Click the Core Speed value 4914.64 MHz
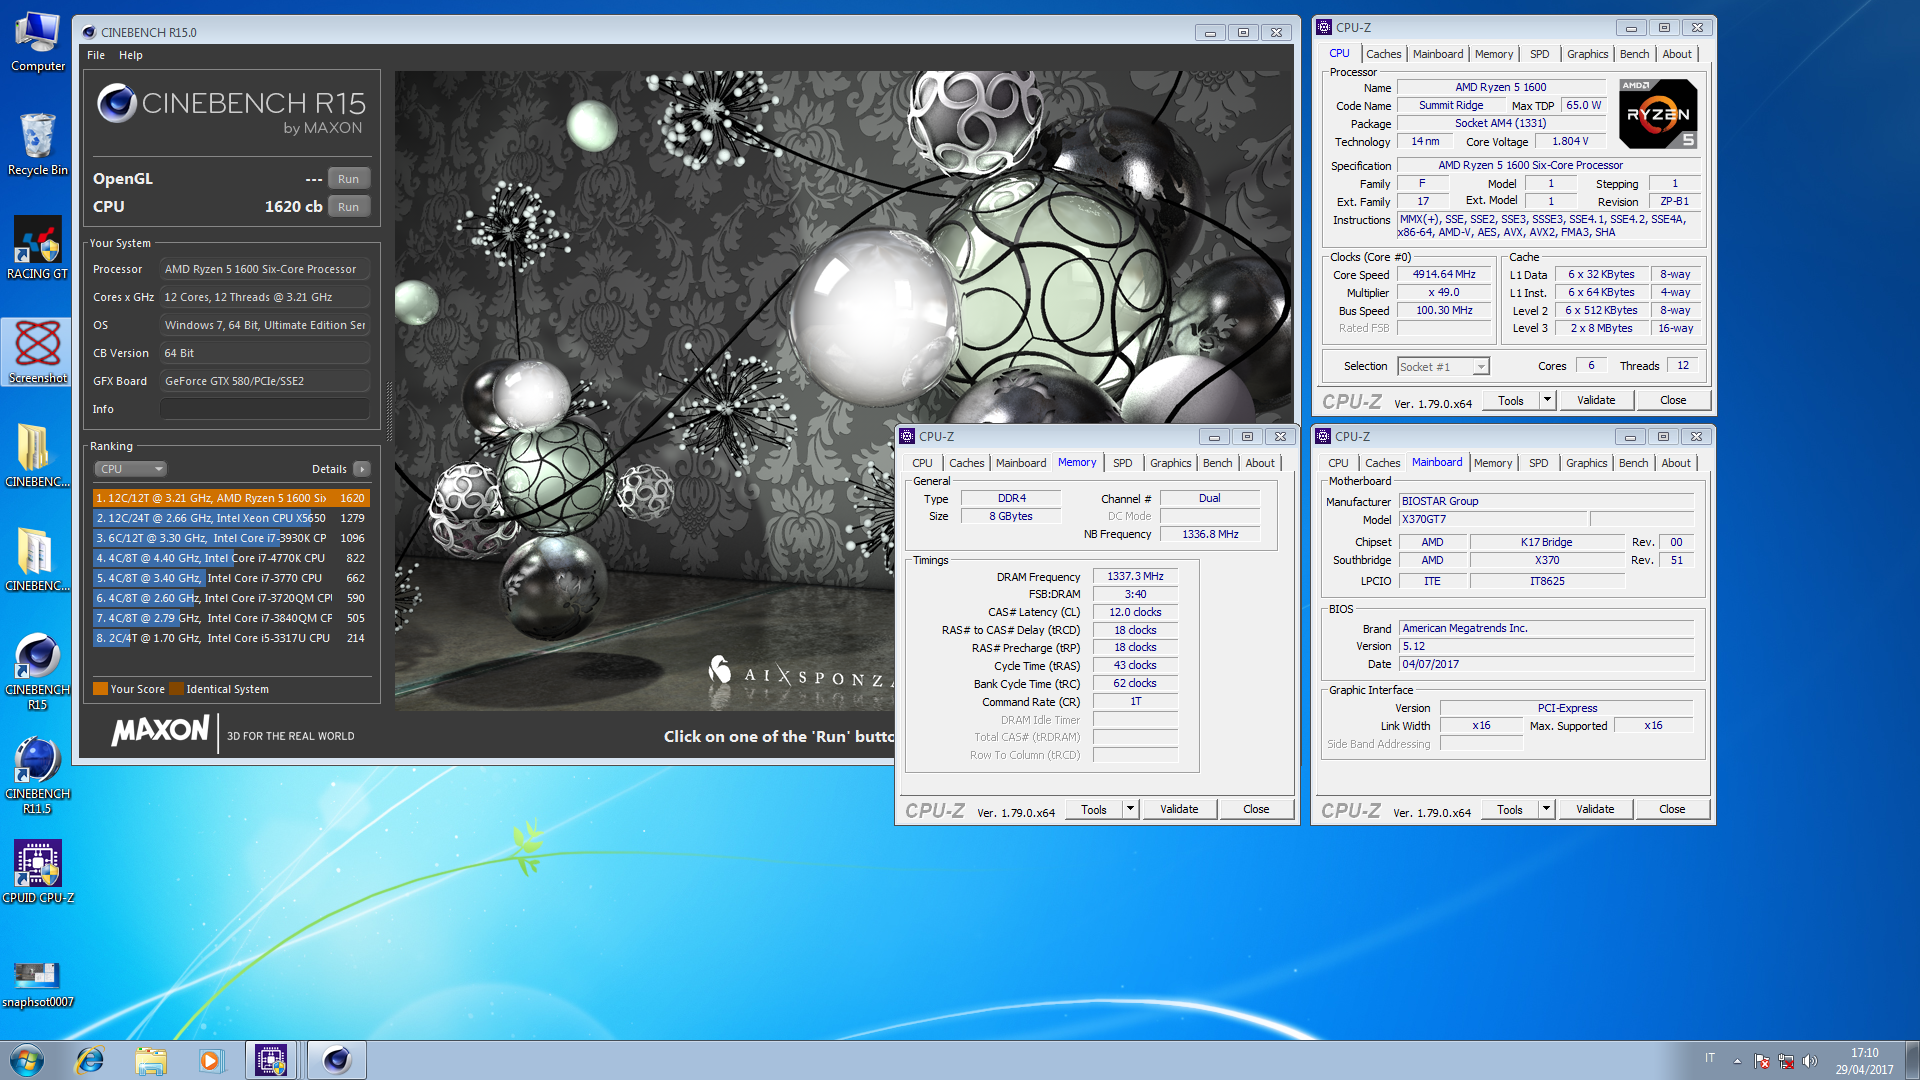This screenshot has height=1080, width=1920. tap(1444, 274)
